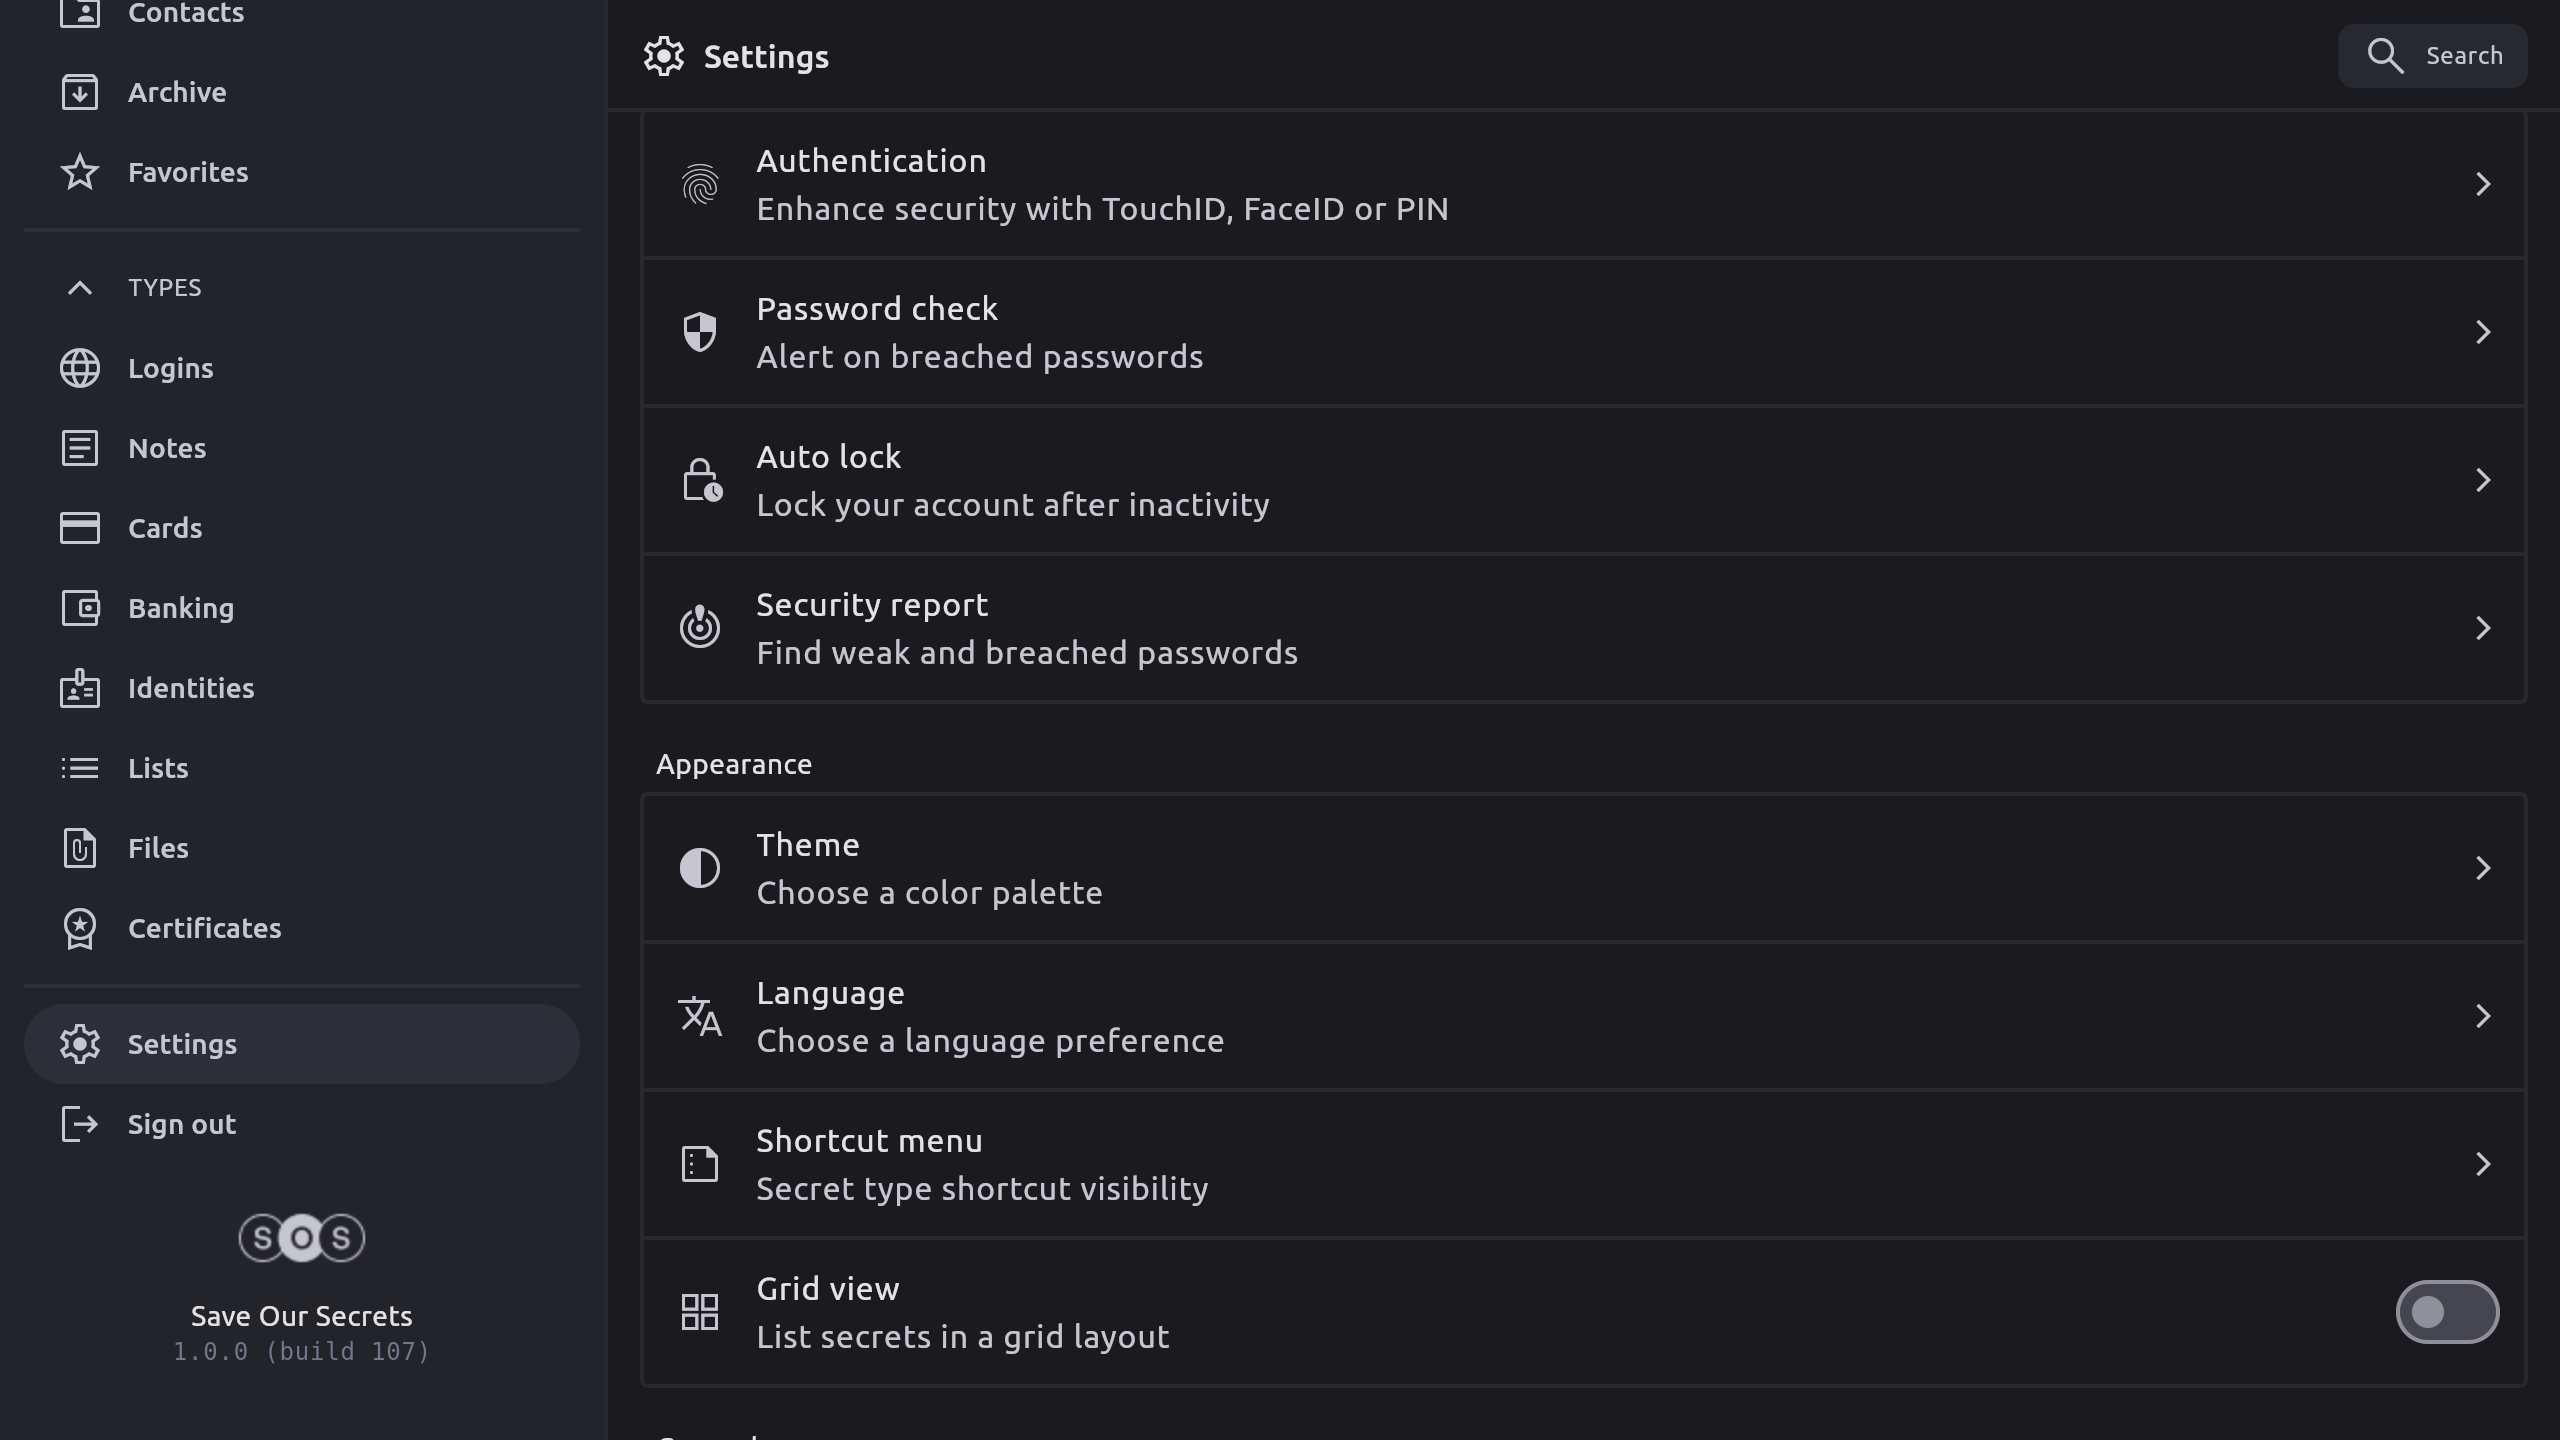This screenshot has height=1440, width=2560.
Task: Click the Security report radar icon
Action: tap(700, 627)
